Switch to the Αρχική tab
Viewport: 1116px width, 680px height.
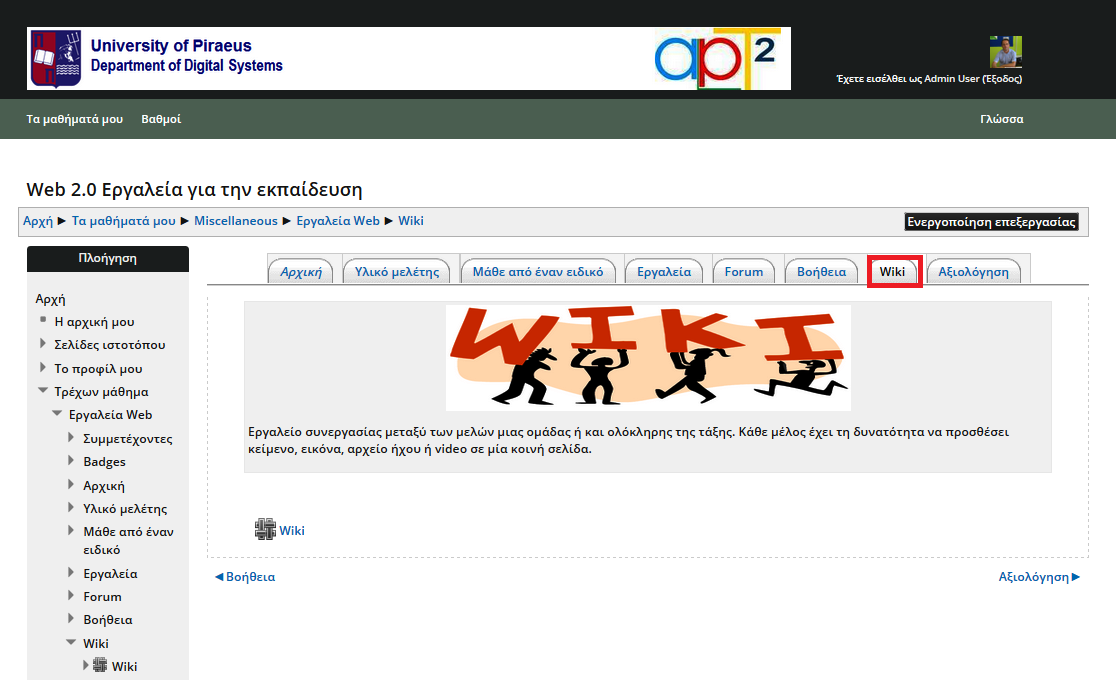300,271
